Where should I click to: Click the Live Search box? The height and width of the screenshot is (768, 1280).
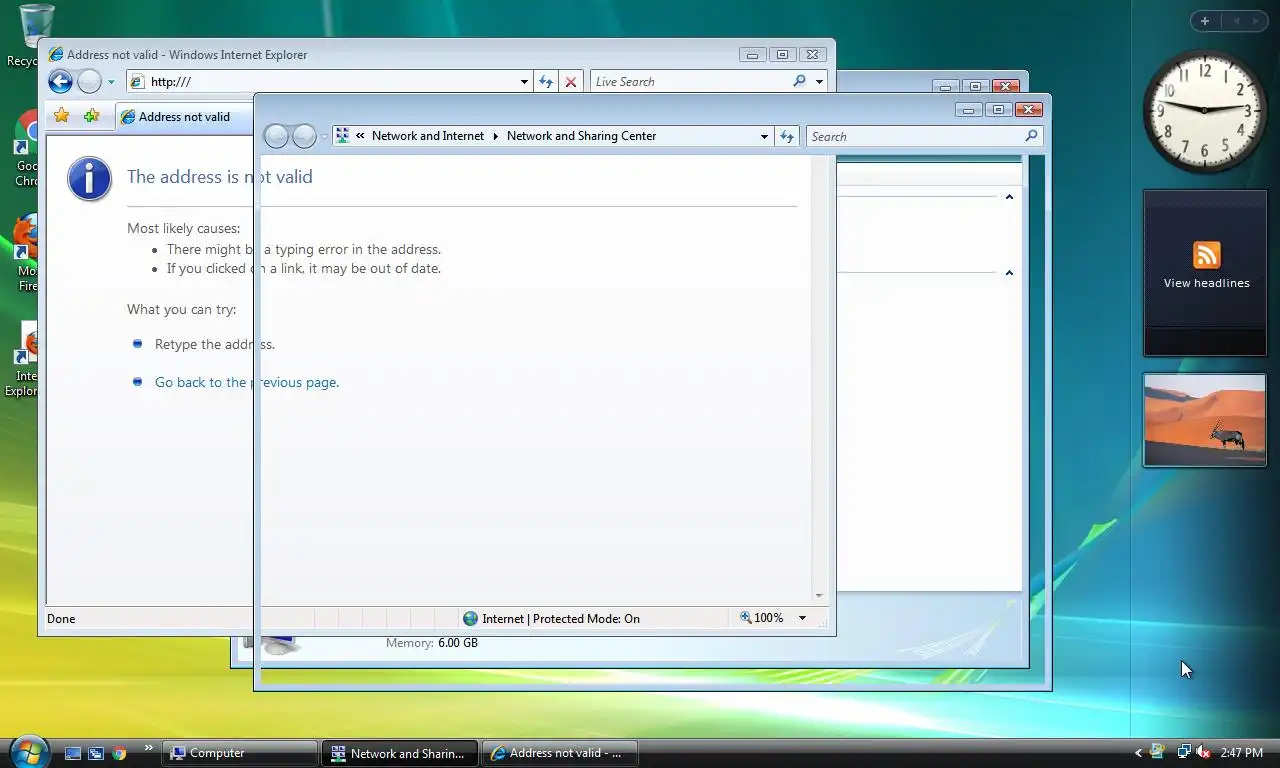pyautogui.click(x=690, y=82)
